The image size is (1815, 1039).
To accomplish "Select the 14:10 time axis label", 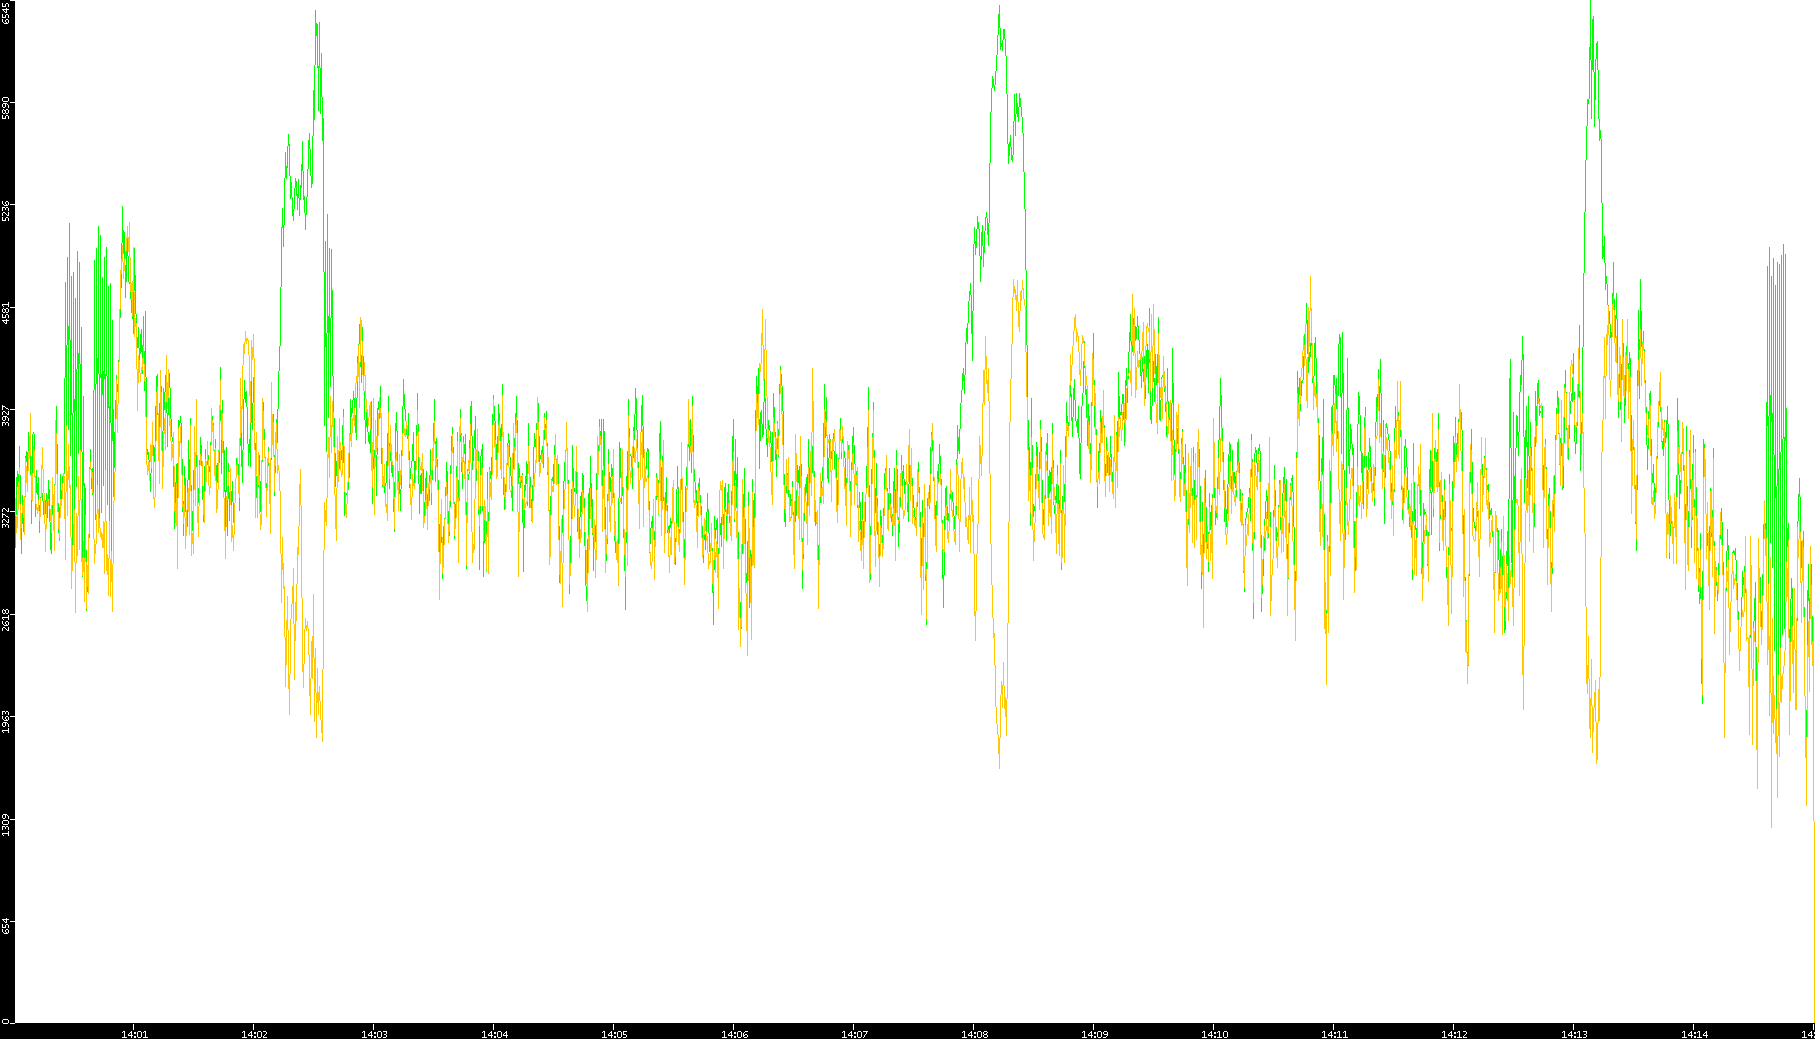I will pyautogui.click(x=1214, y=1034).
